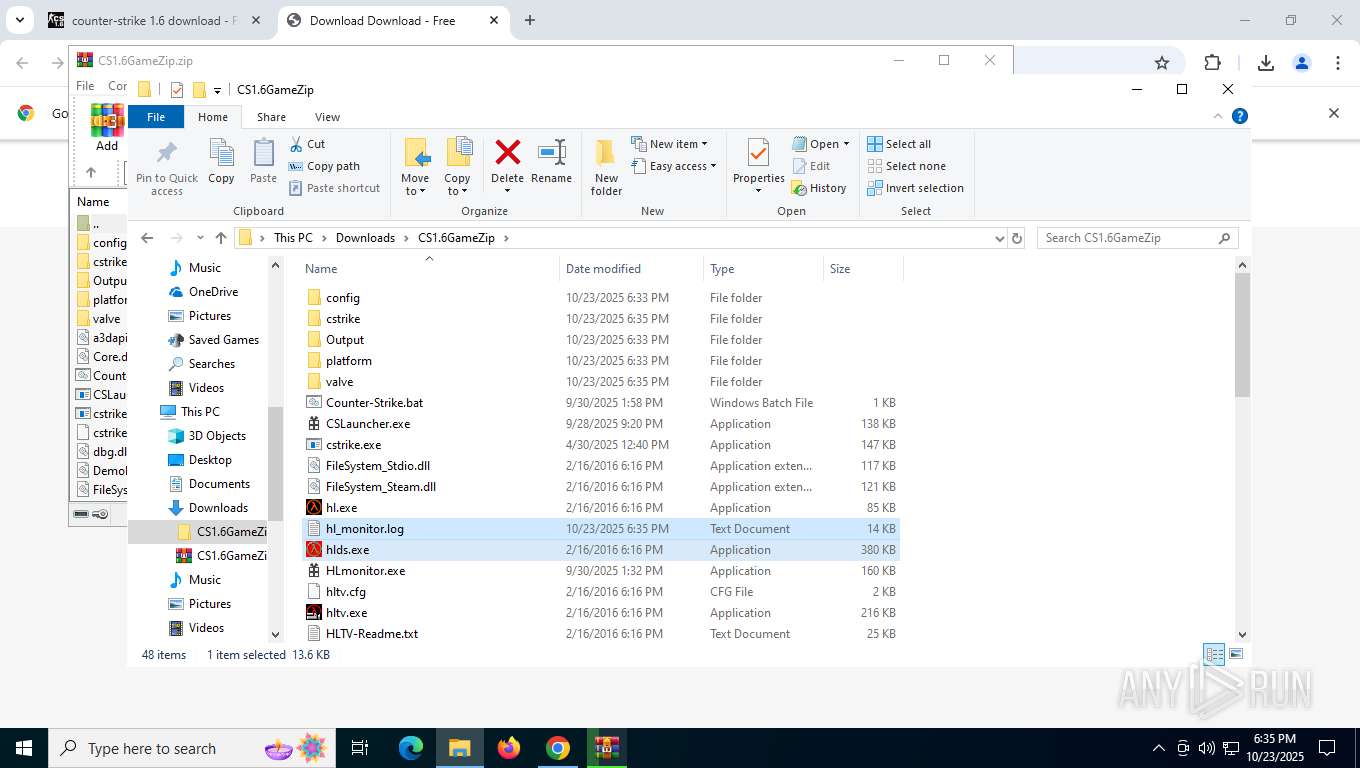This screenshot has width=1360, height=768.
Task: Switch to Details view icon
Action: [x=1214, y=655]
